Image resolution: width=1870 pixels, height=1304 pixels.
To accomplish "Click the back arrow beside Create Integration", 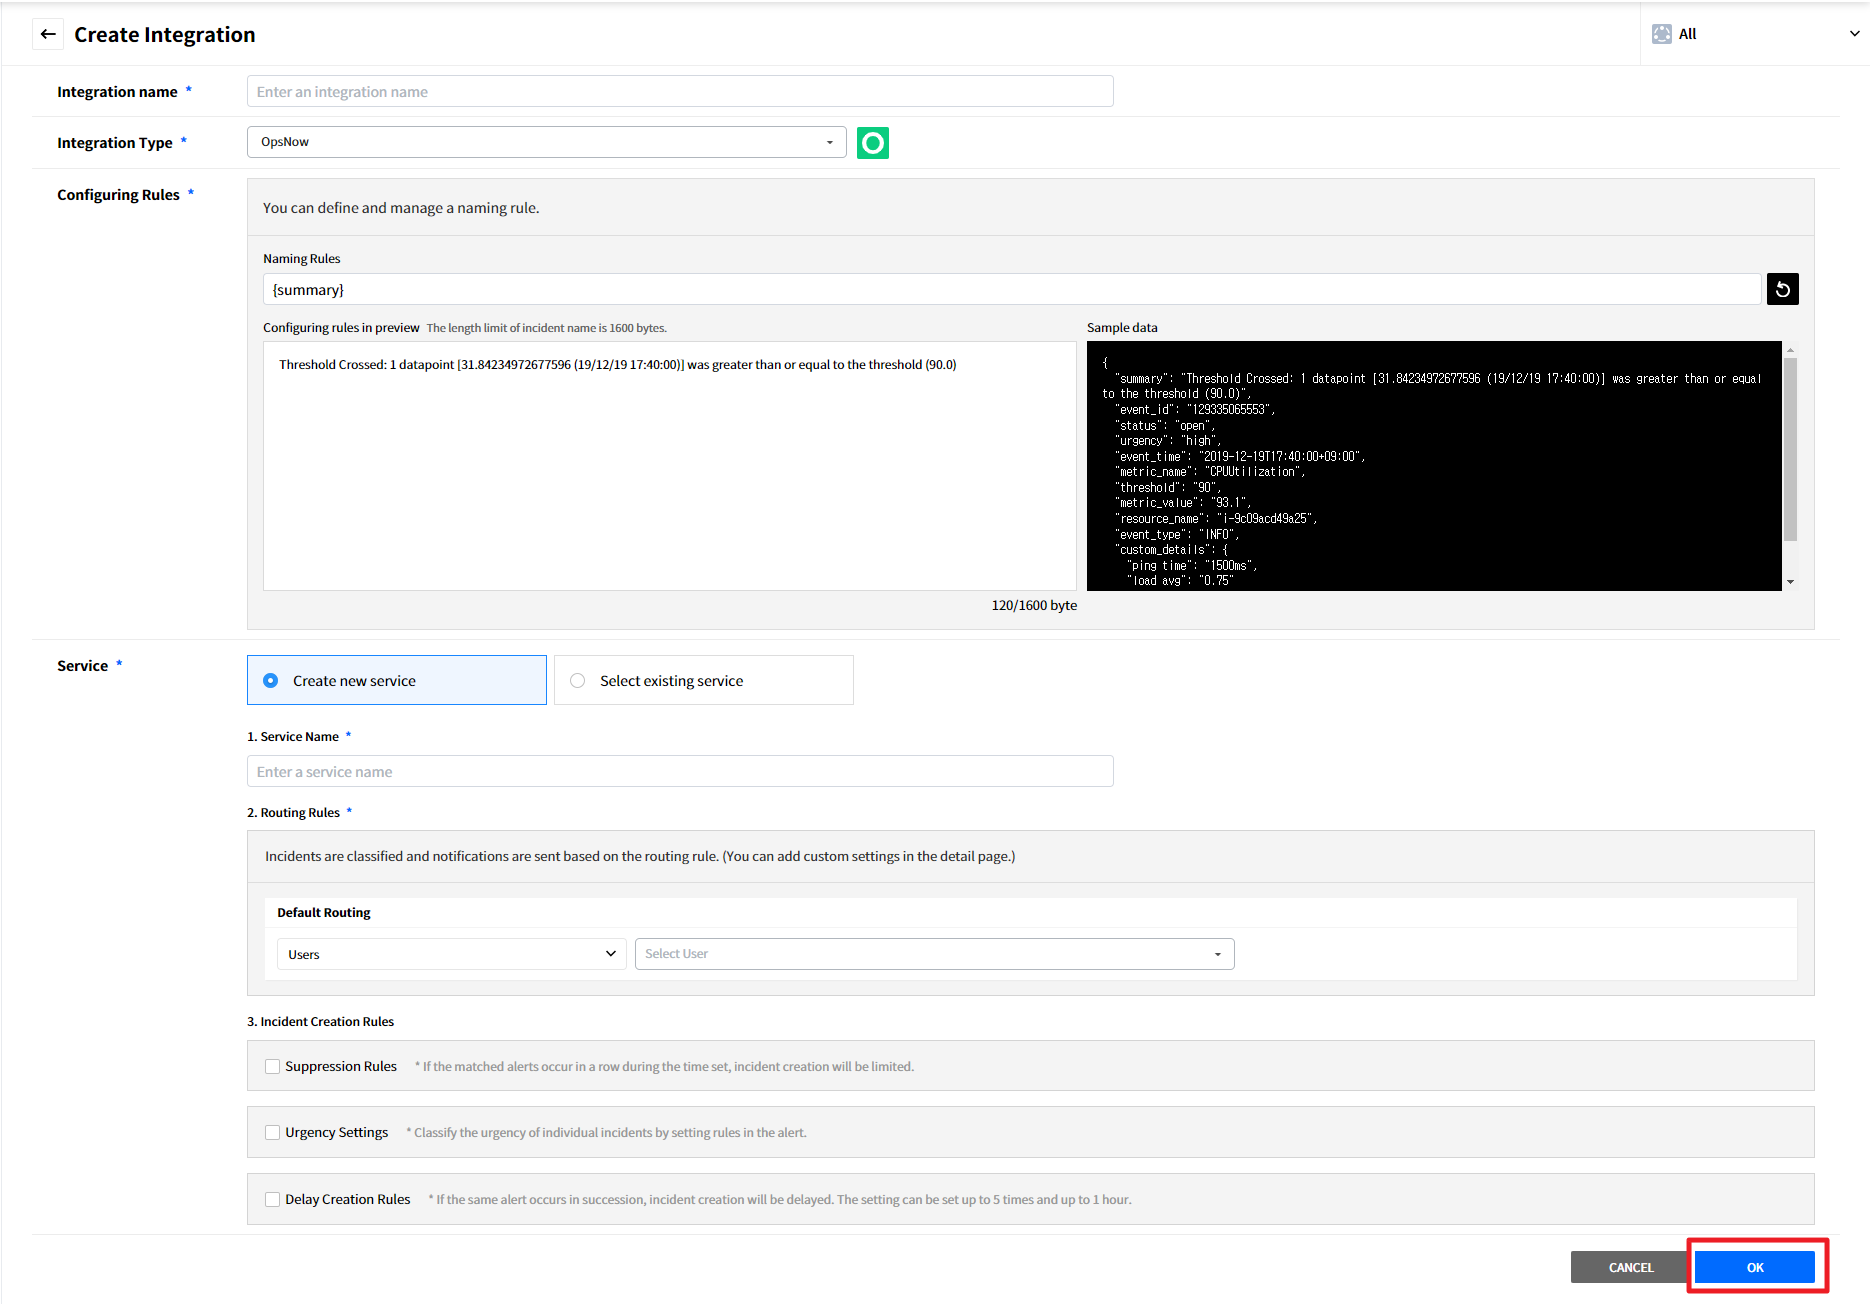I will [48, 34].
